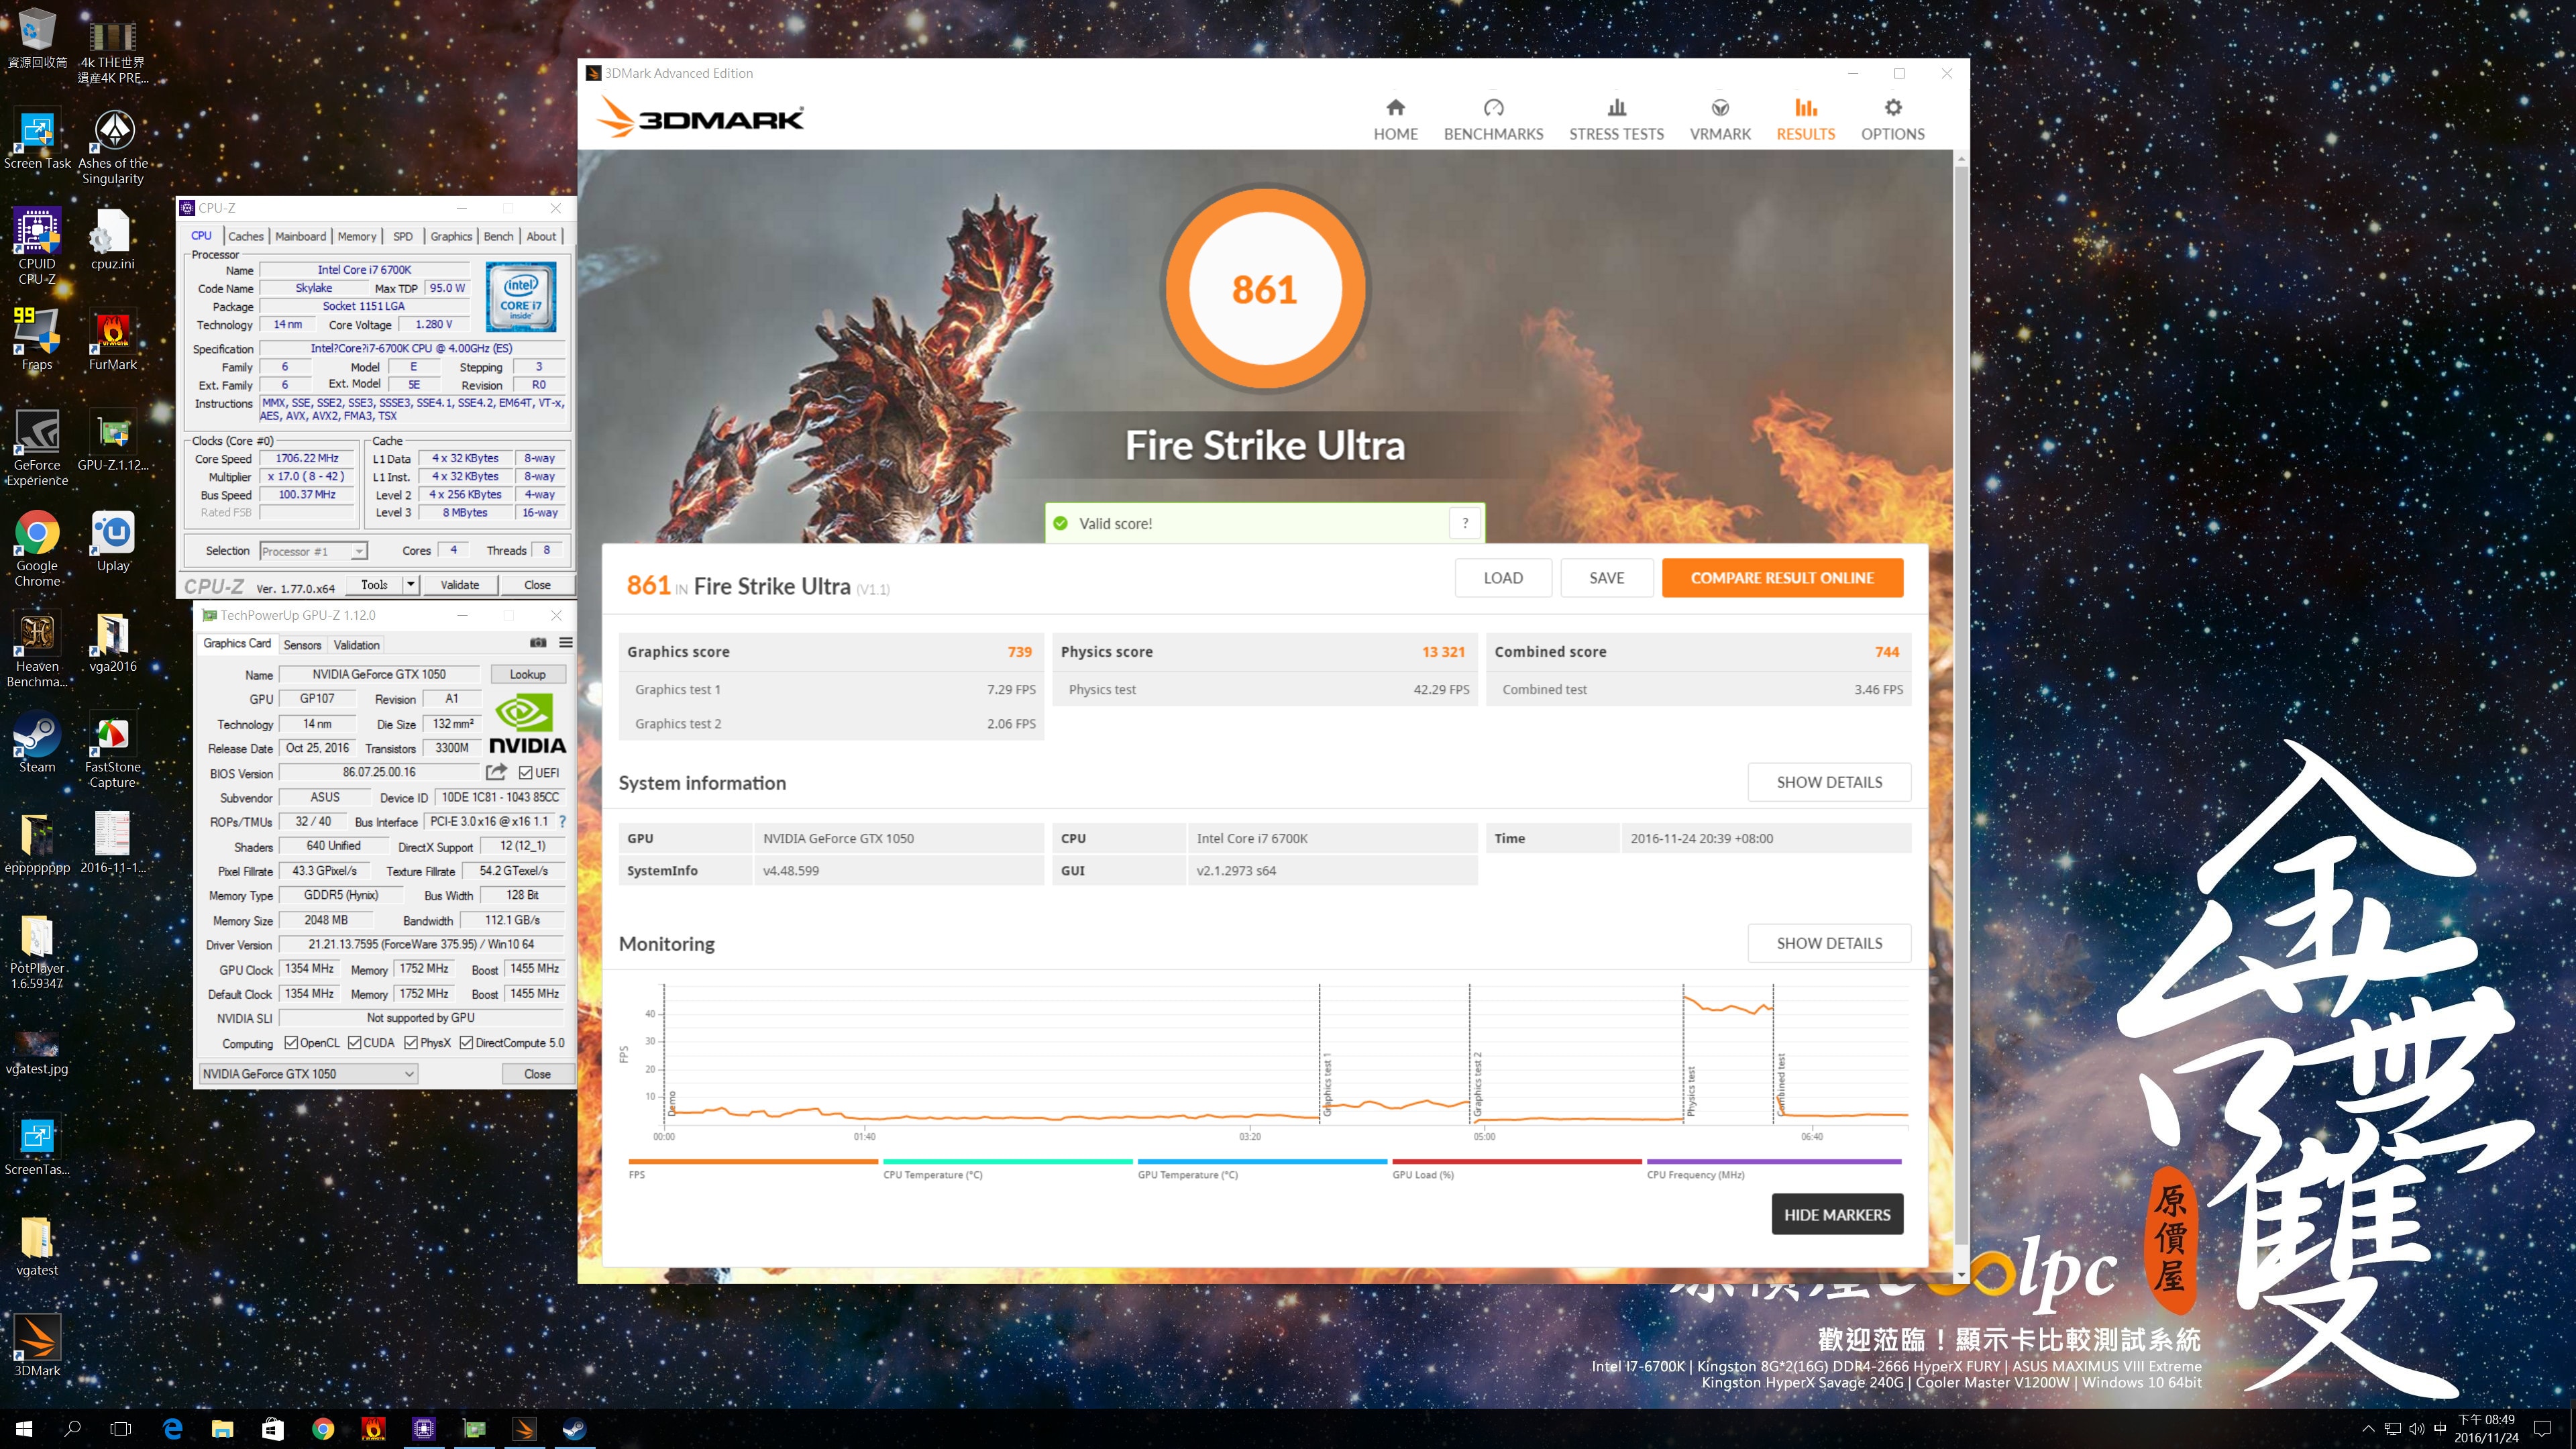Click the GPU-Z screenshot camera icon
Image resolution: width=2576 pixels, height=1449 pixels.
(538, 643)
